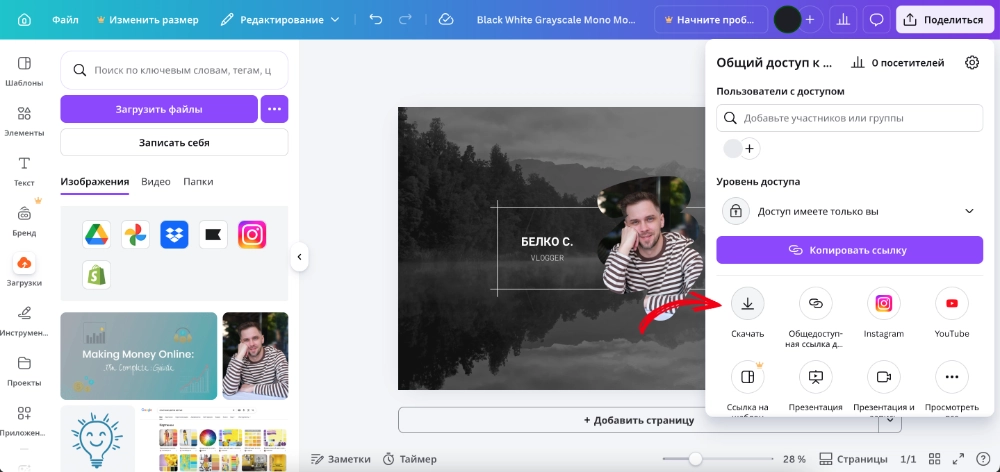The width and height of the screenshot is (1000, 472).
Task: Collapse the side panel arrow
Action: point(299,257)
